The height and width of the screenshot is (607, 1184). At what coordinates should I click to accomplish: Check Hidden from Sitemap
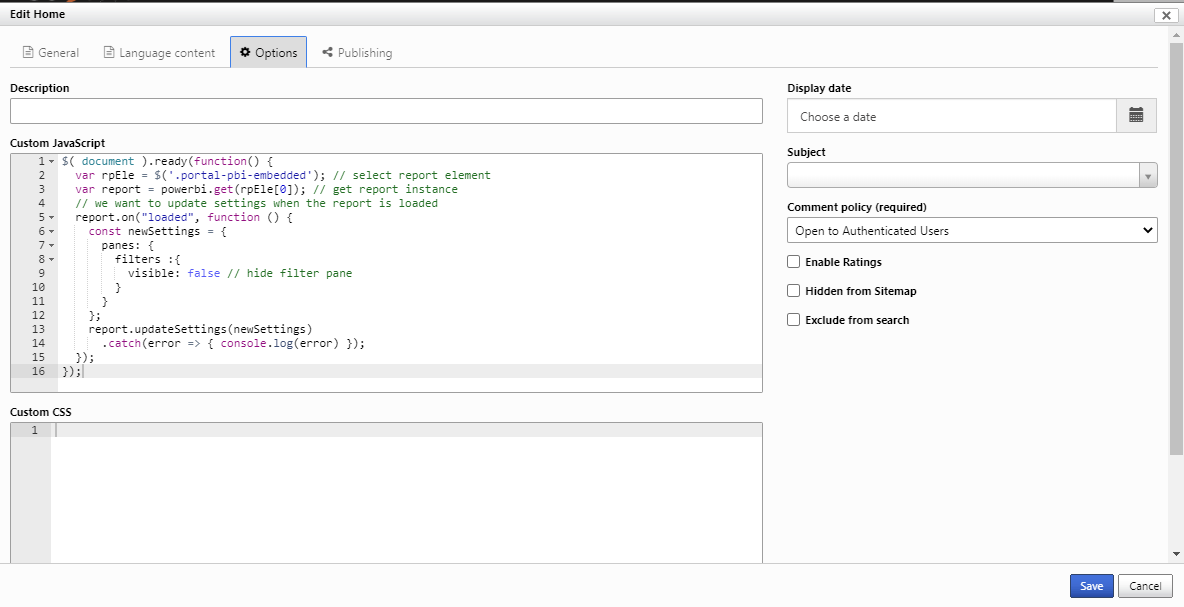793,291
